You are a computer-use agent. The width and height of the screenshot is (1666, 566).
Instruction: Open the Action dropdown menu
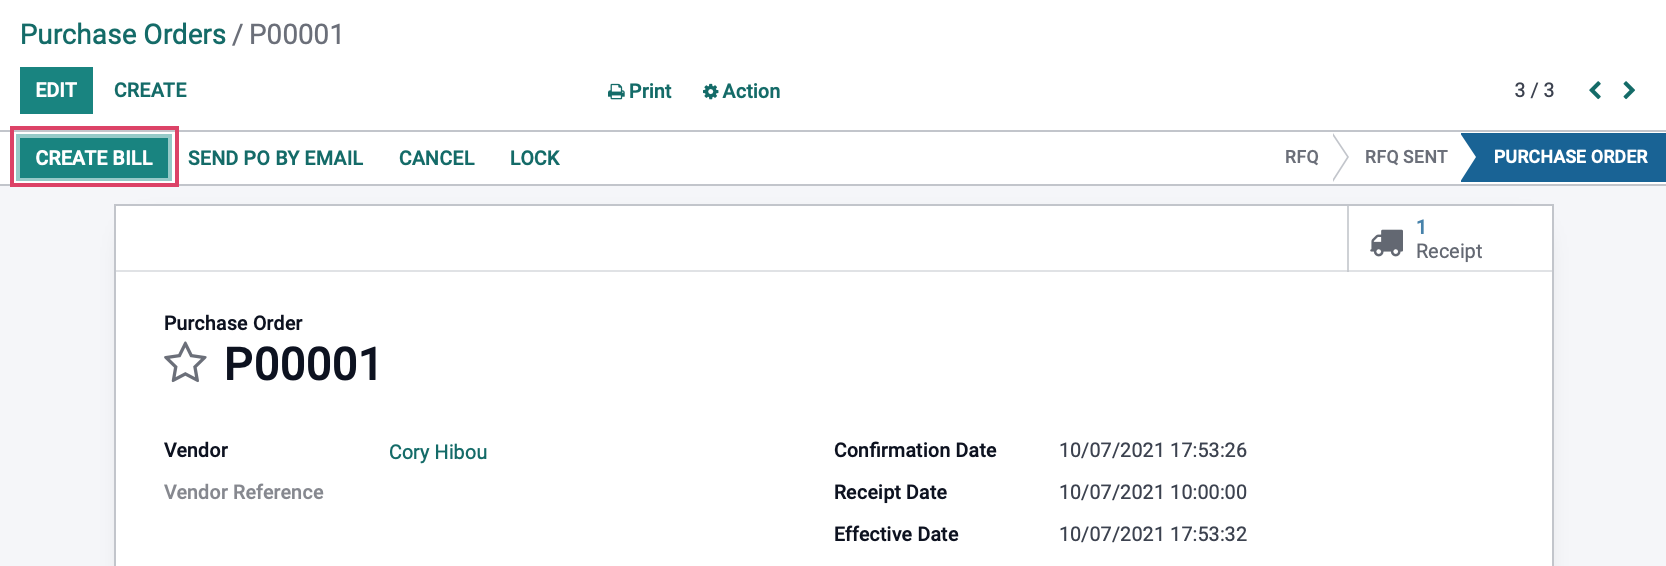tap(741, 91)
